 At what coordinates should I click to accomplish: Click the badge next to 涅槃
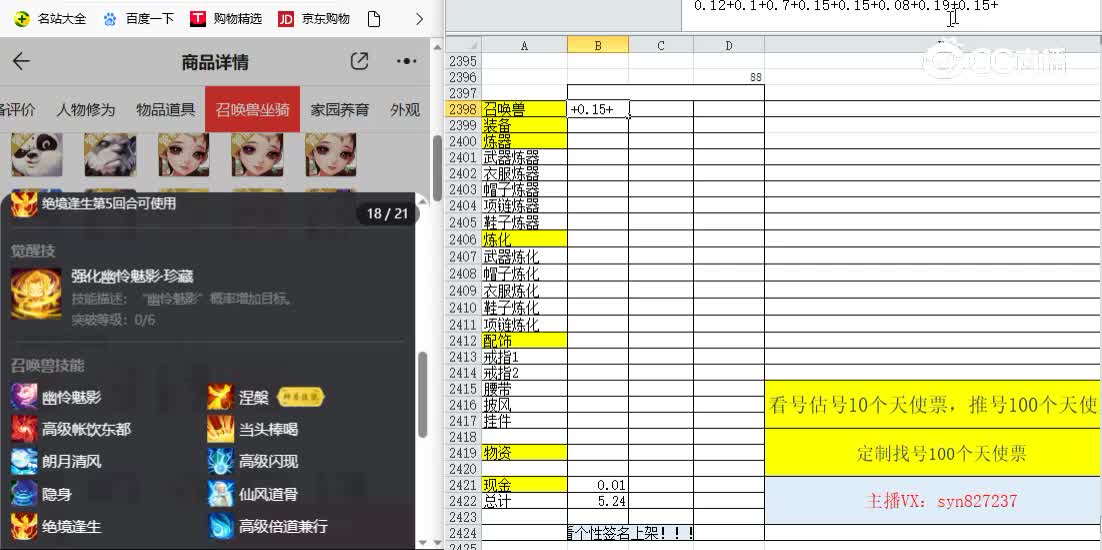301,398
